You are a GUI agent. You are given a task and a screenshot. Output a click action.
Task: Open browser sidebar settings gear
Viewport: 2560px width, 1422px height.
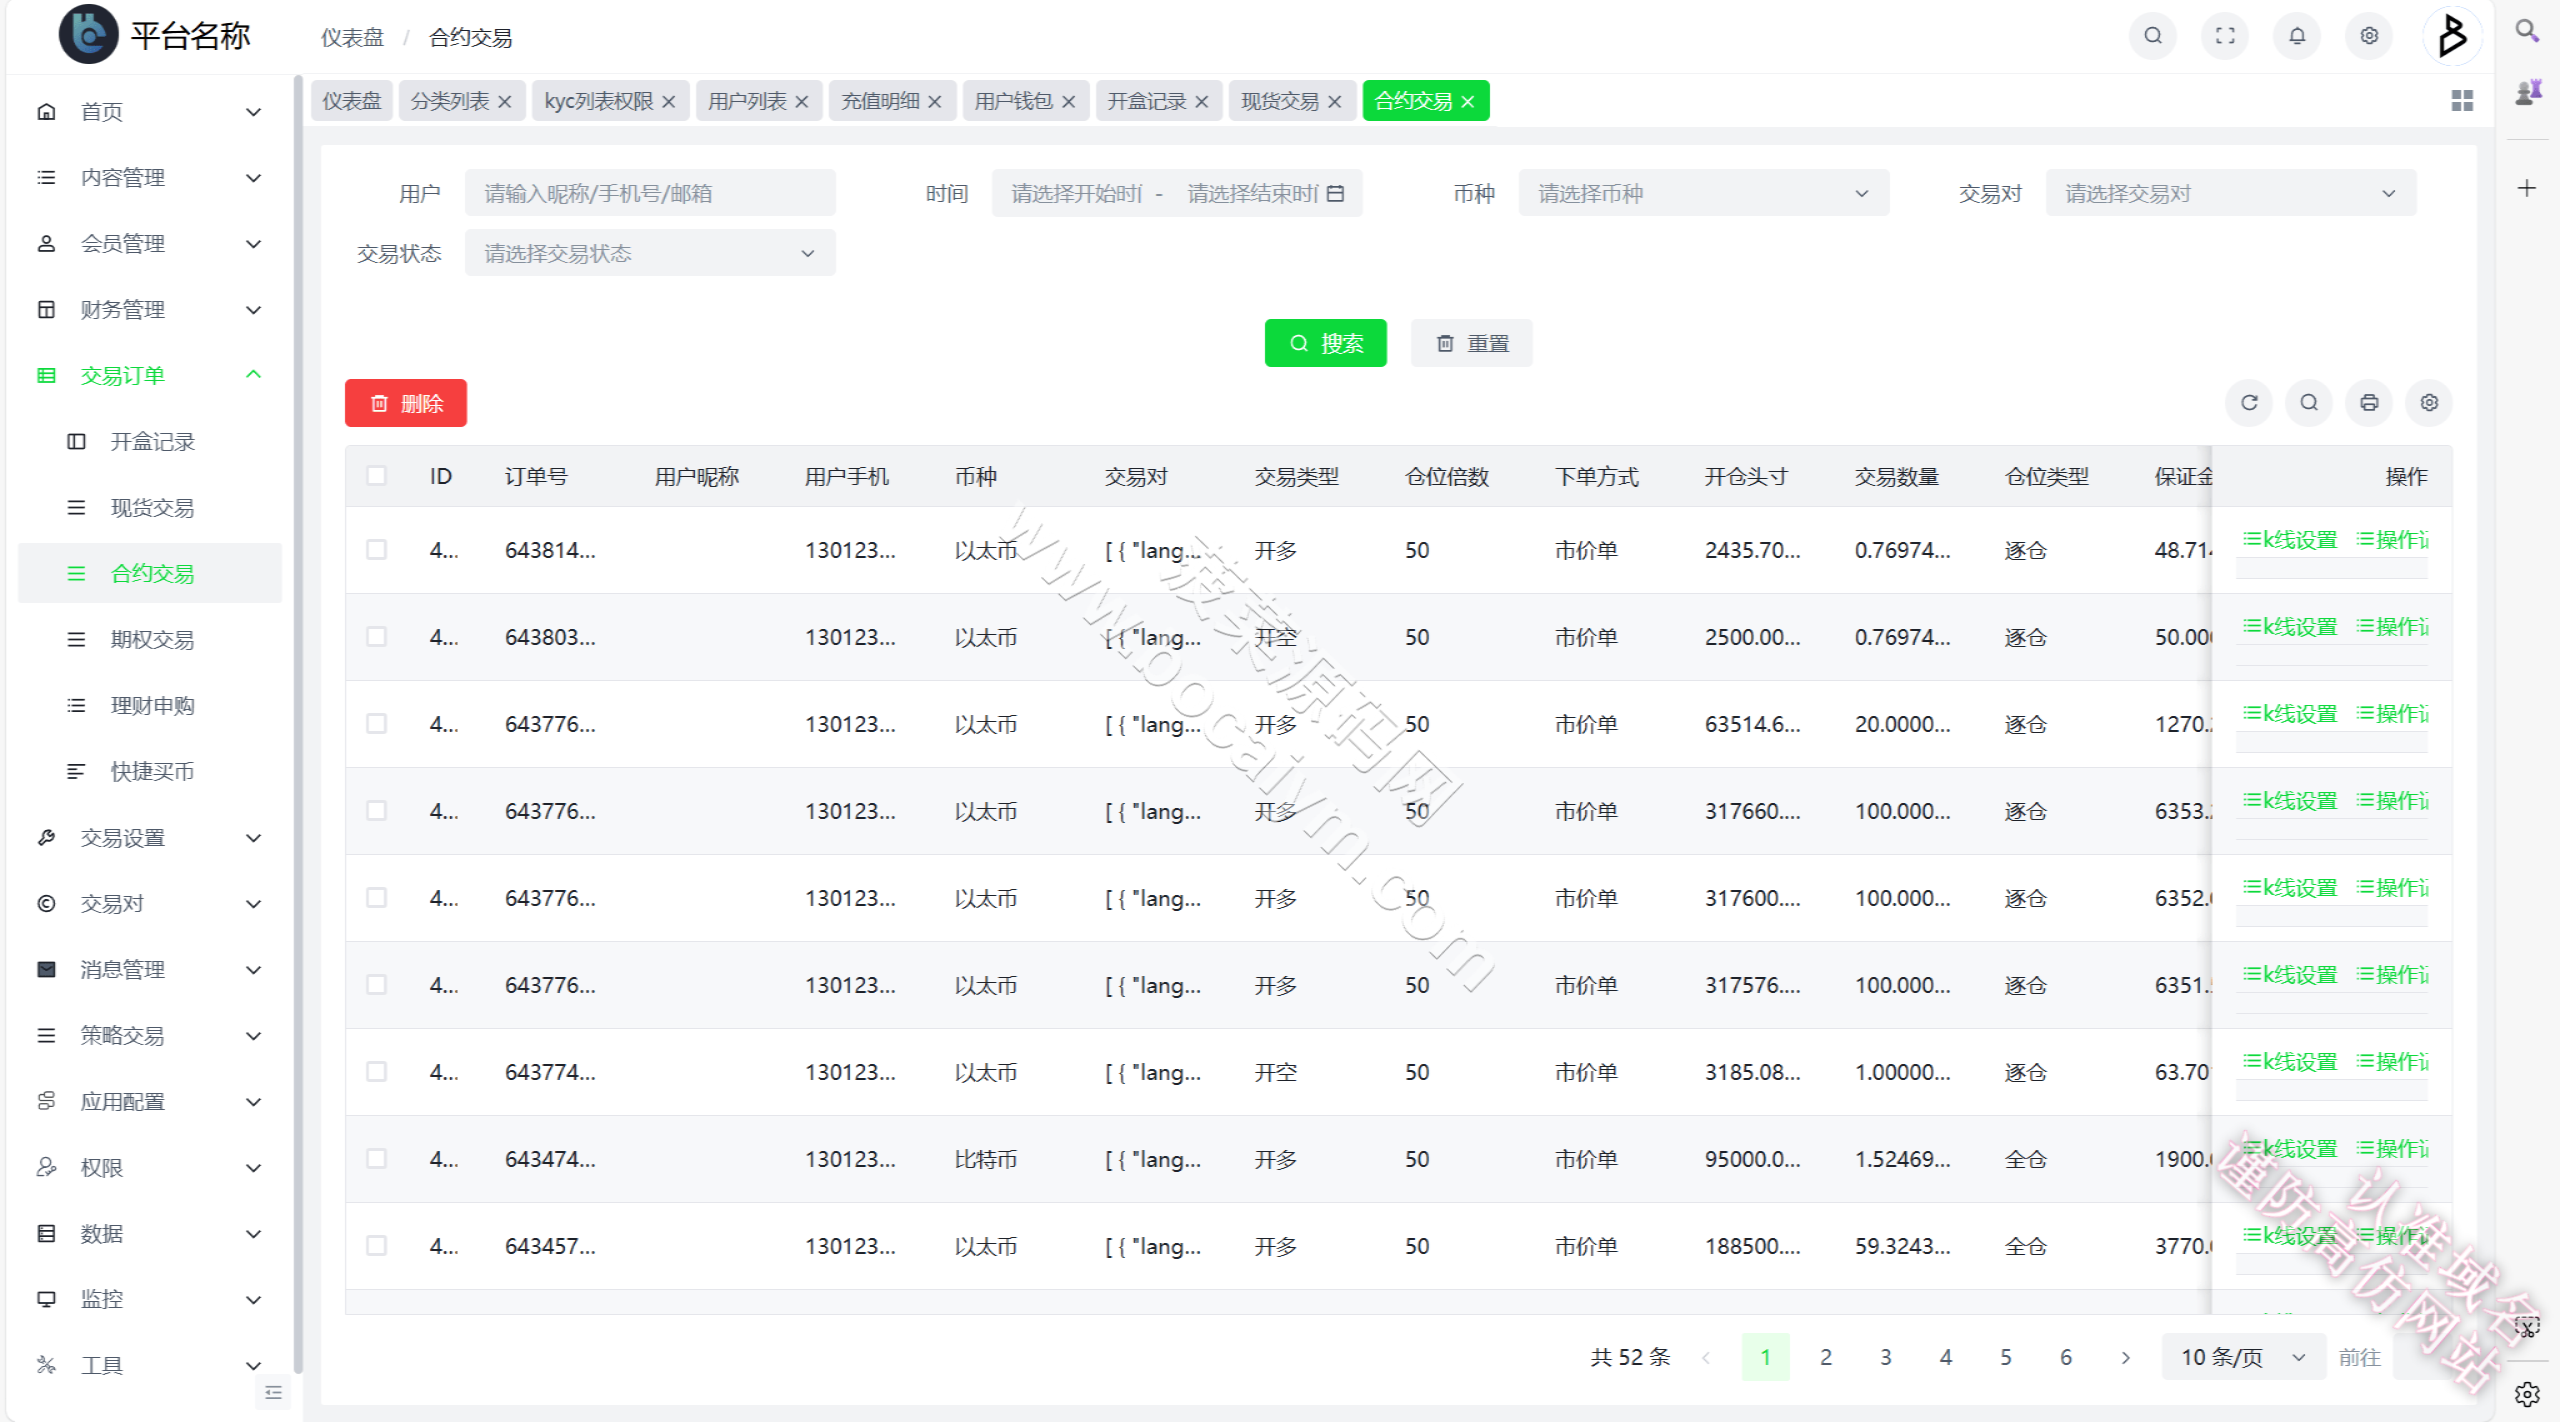(x=2527, y=1394)
